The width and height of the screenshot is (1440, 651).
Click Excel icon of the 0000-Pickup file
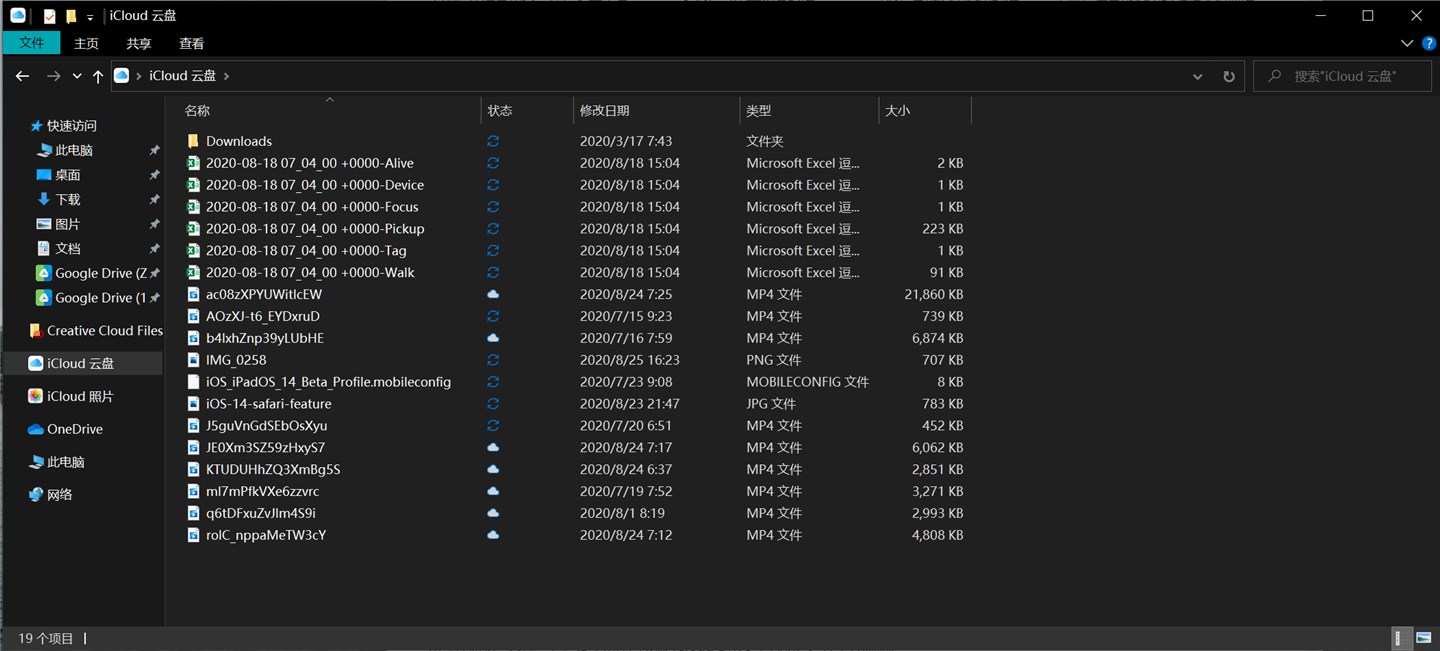pos(194,229)
